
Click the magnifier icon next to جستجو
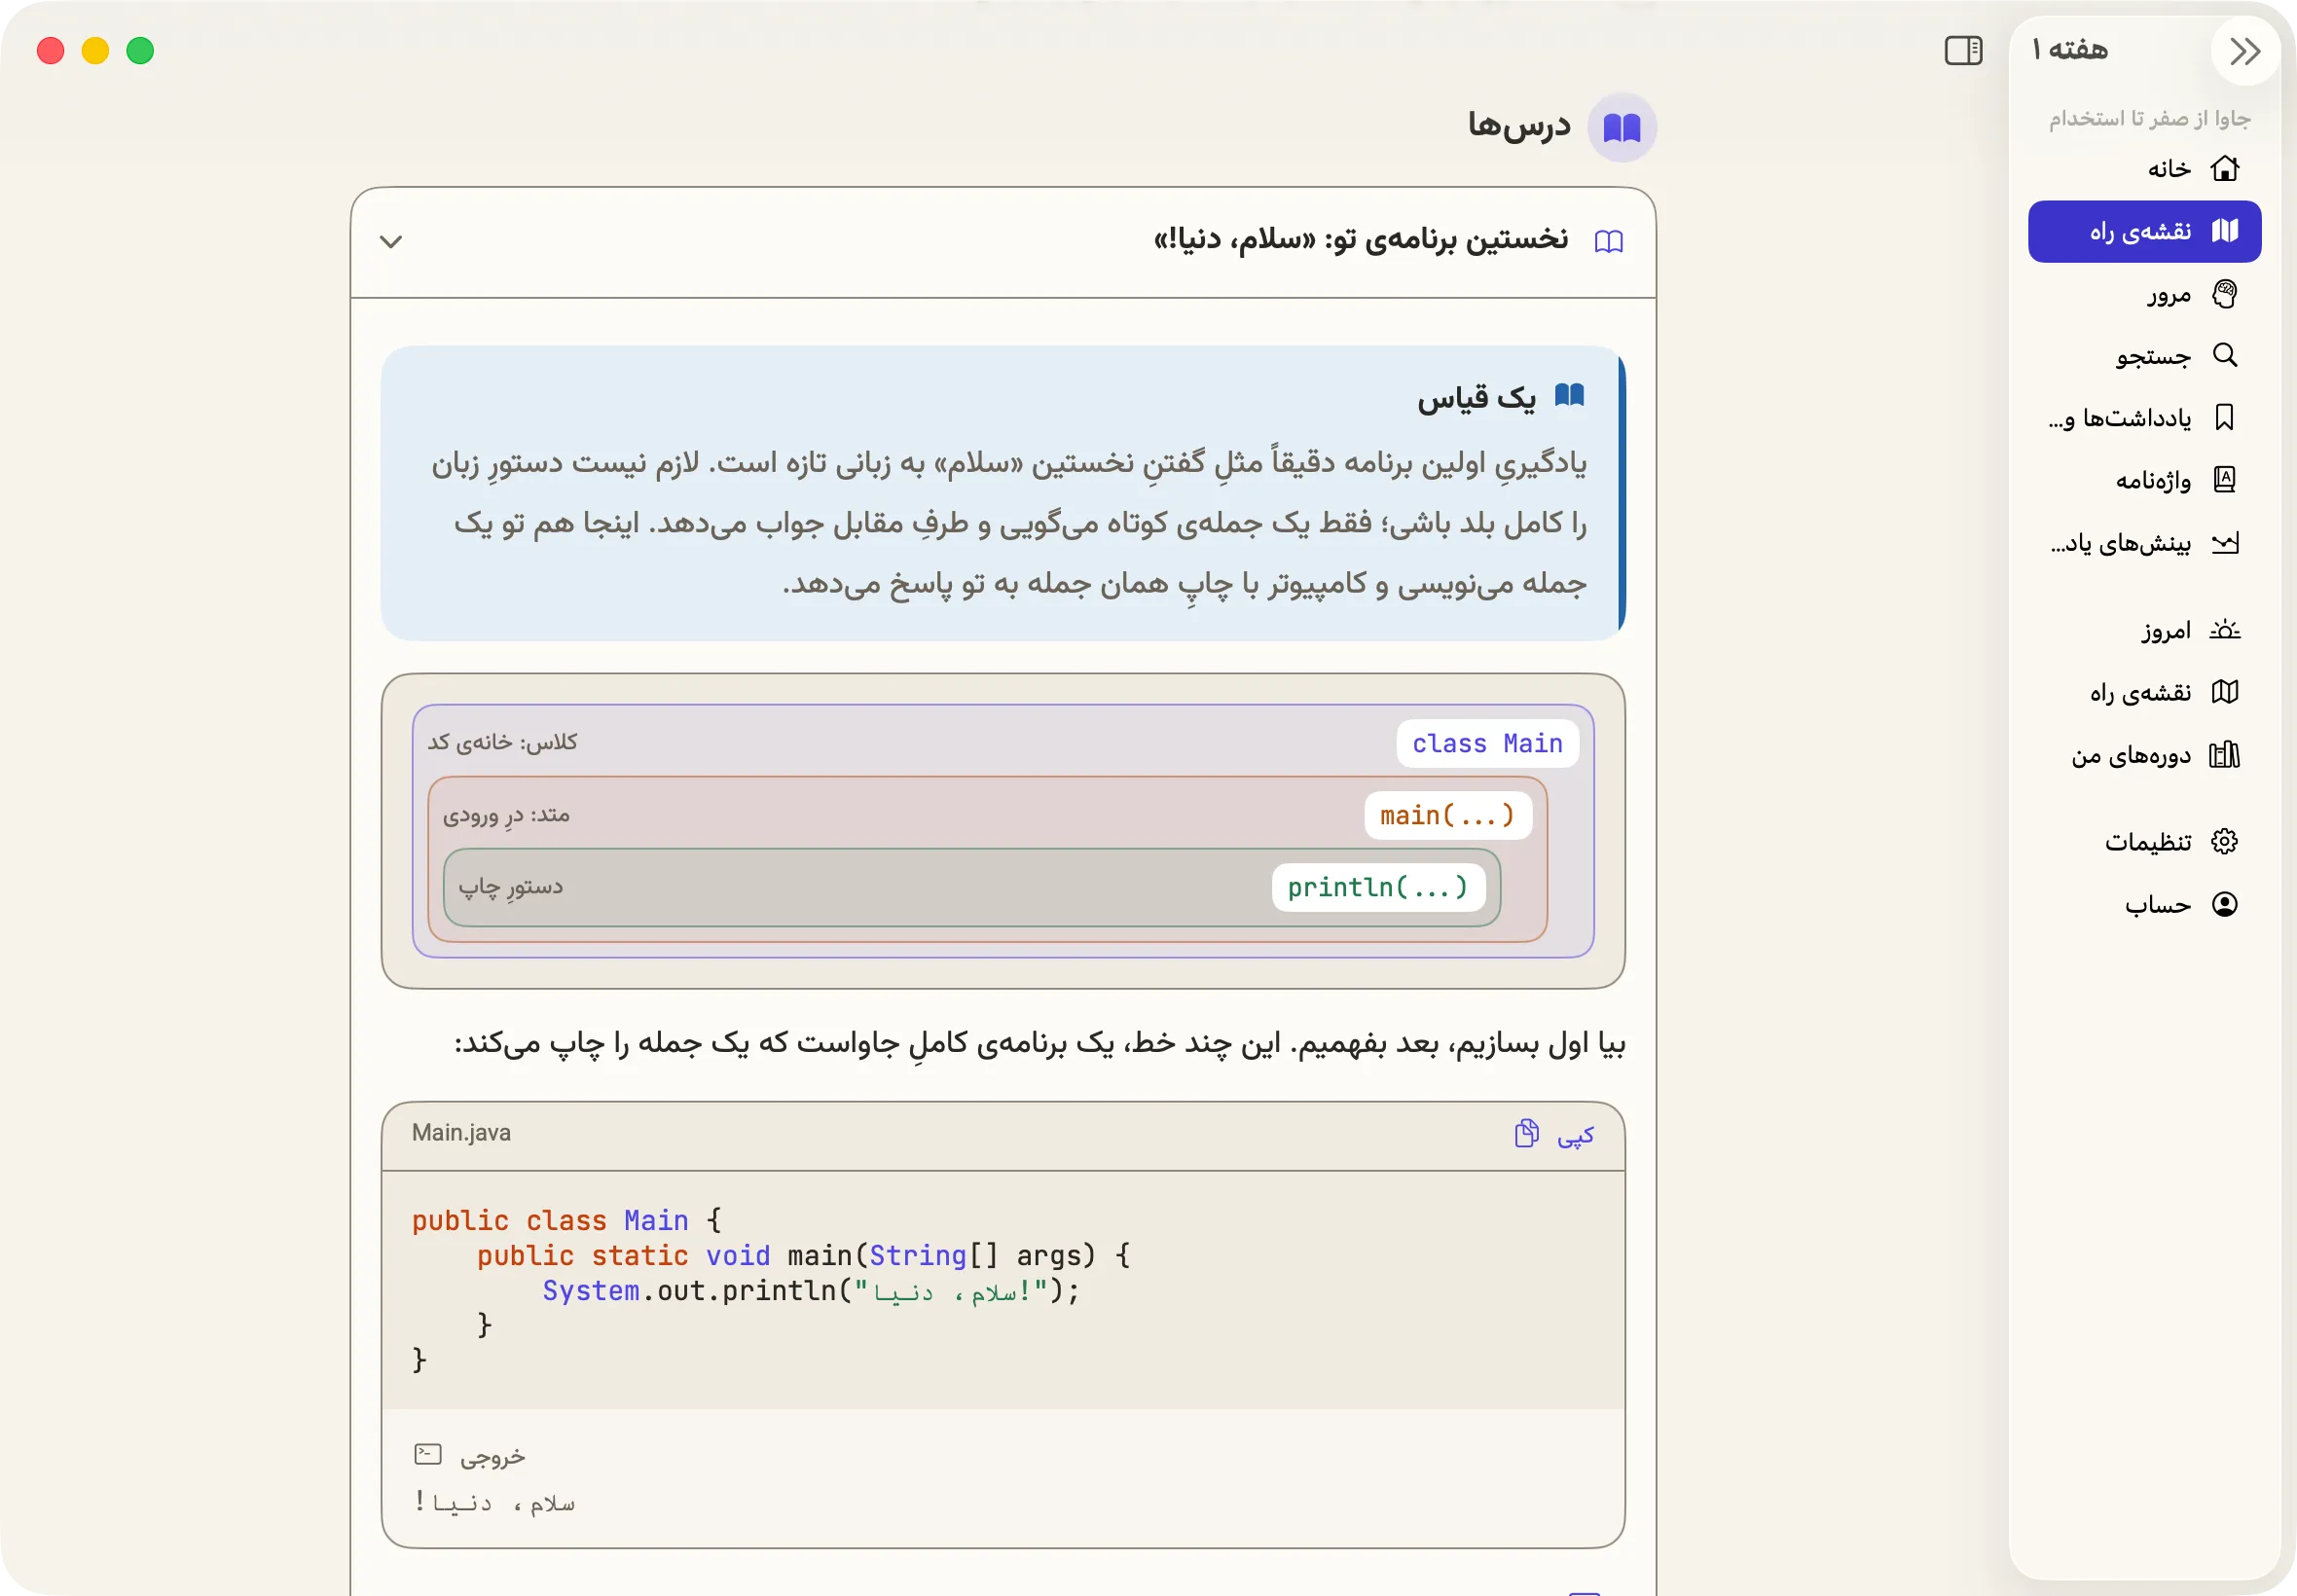(x=2225, y=356)
